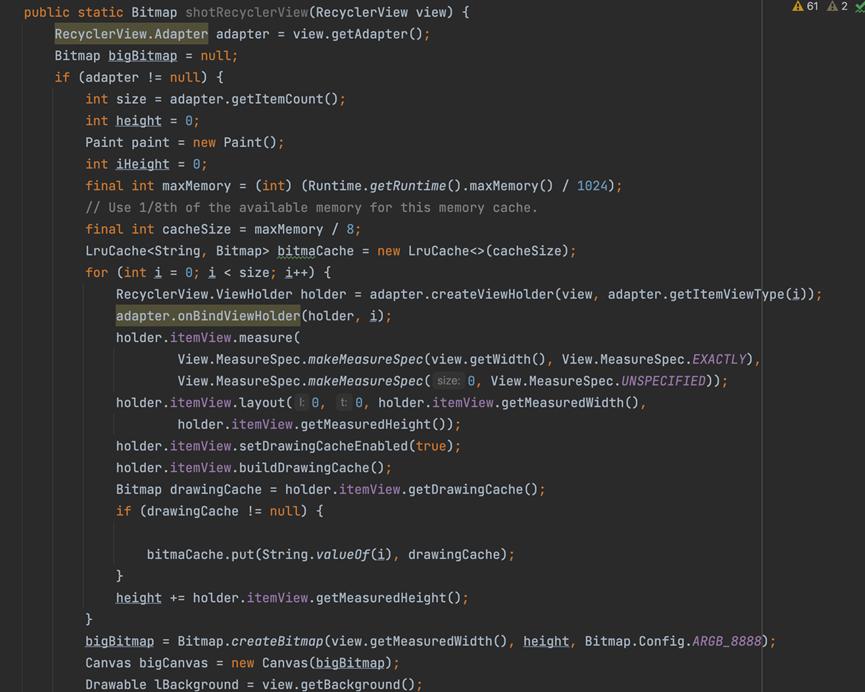865x692 pixels.
Task: Click the 'measure(' call on holder.itemView
Action: point(269,338)
